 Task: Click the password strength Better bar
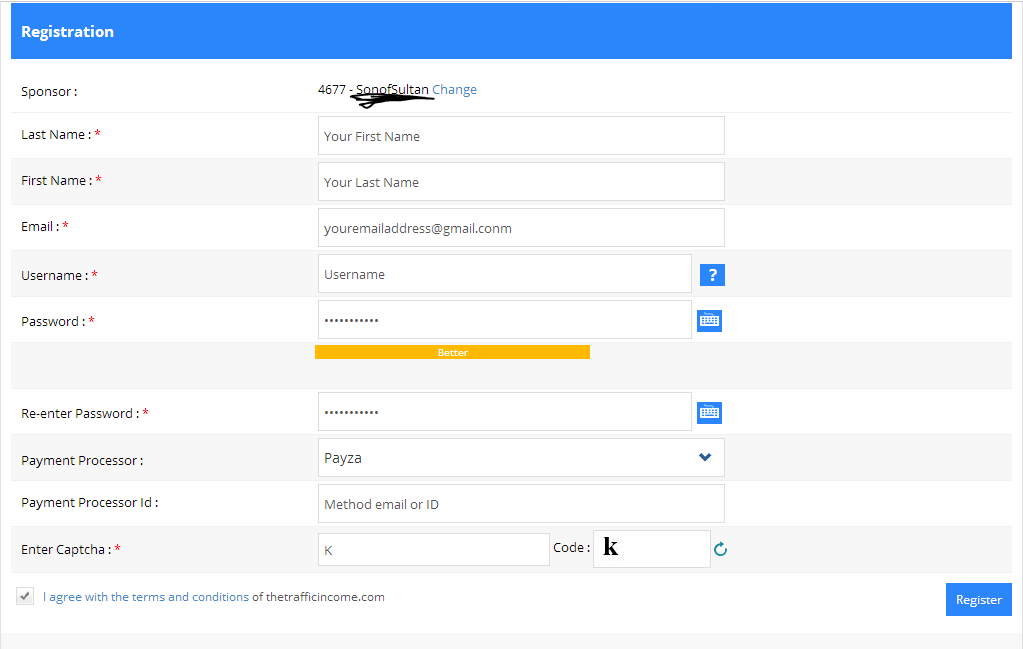coord(452,352)
